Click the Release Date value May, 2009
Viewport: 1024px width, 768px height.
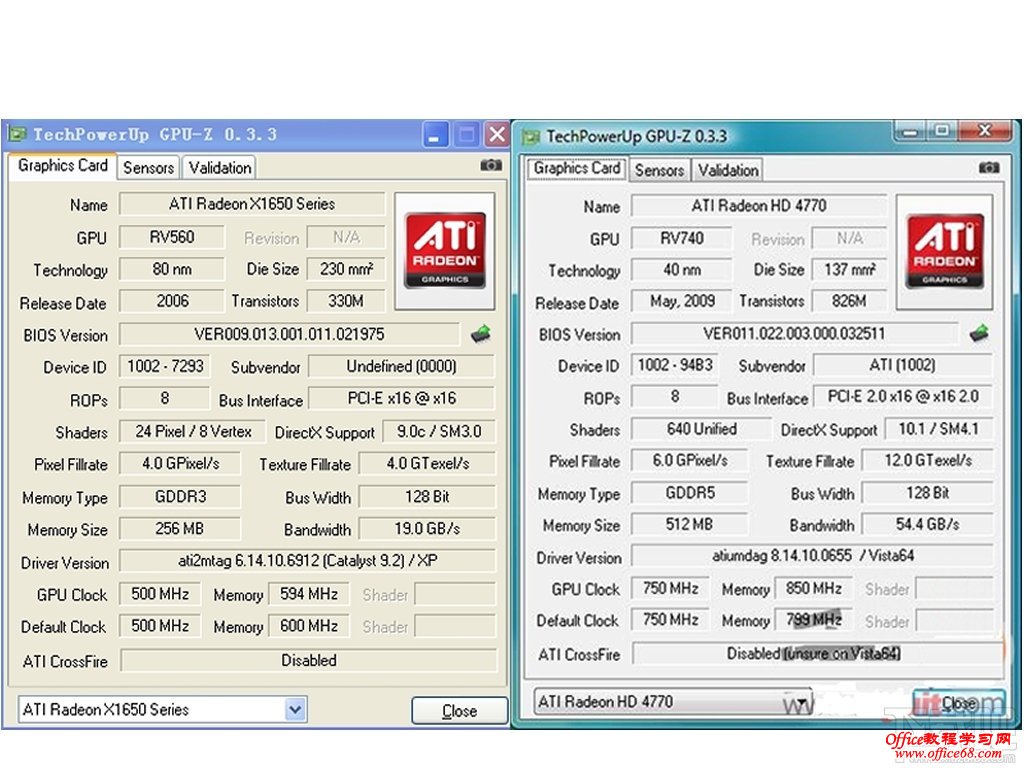(x=681, y=301)
